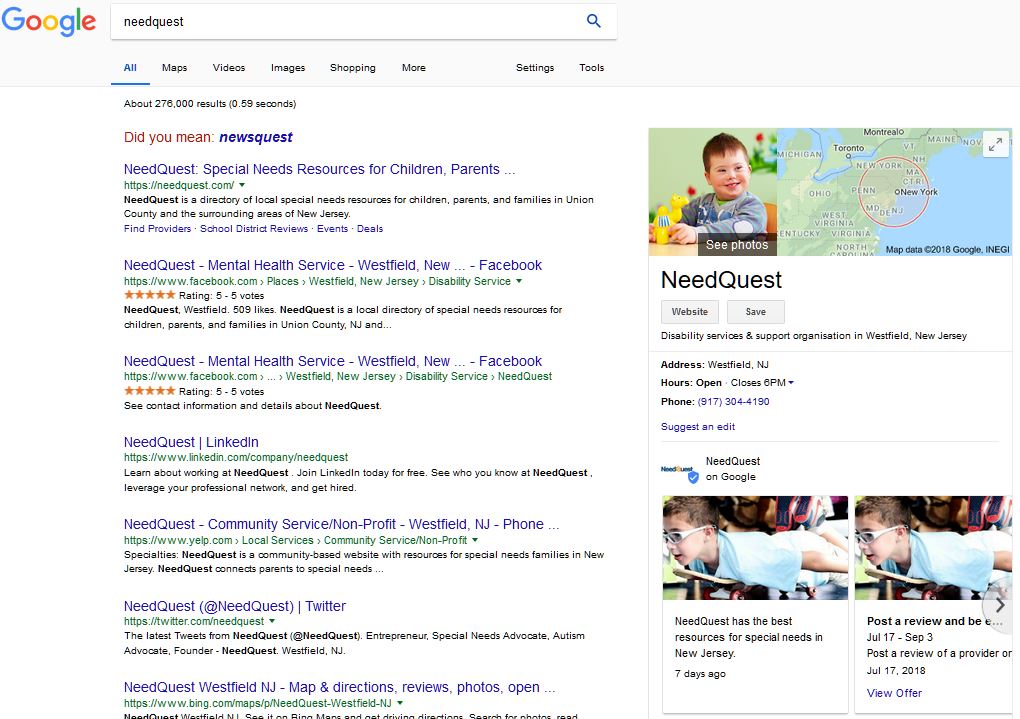Viewport: 1020px width, 719px height.
Task: Open the Deals sitelink
Action: coord(369,229)
